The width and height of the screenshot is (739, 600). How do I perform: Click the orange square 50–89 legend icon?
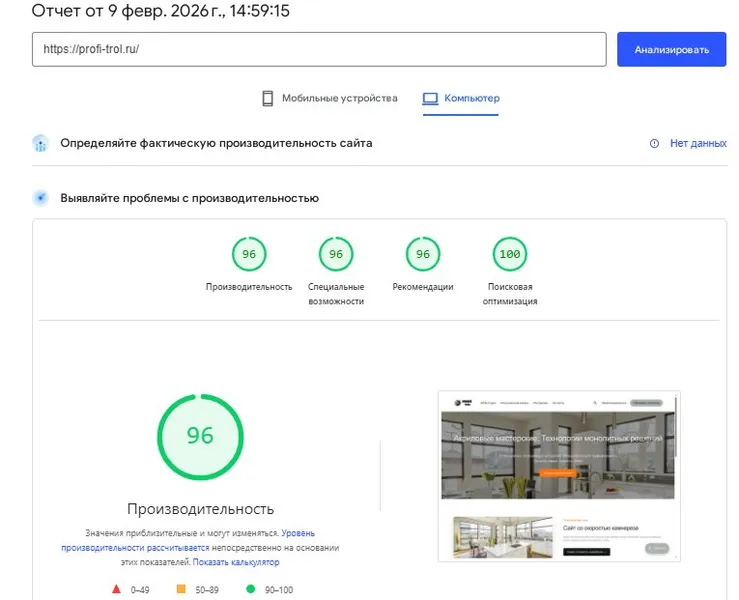click(181, 589)
